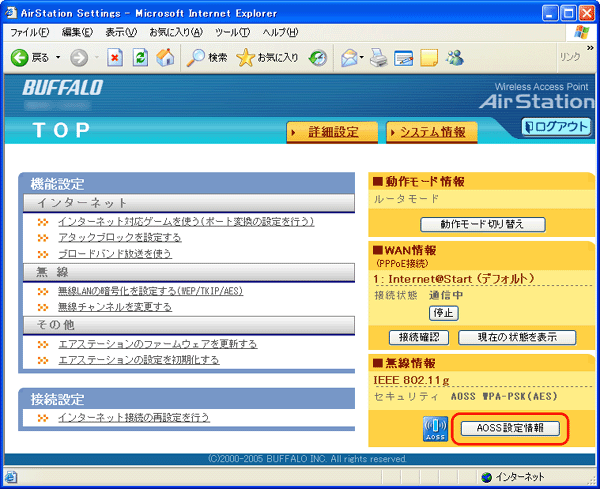The height and width of the screenshot is (489, 600).
Task: Stop the WAN connection with 停止
Action: pyautogui.click(x=443, y=313)
